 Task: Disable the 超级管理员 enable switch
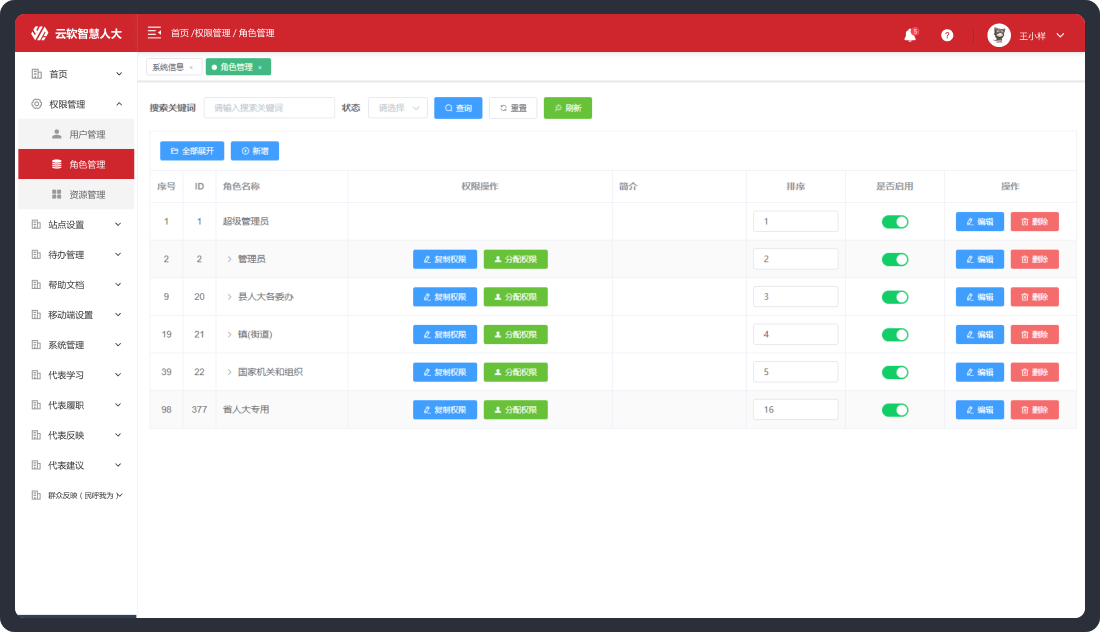pyautogui.click(x=895, y=221)
